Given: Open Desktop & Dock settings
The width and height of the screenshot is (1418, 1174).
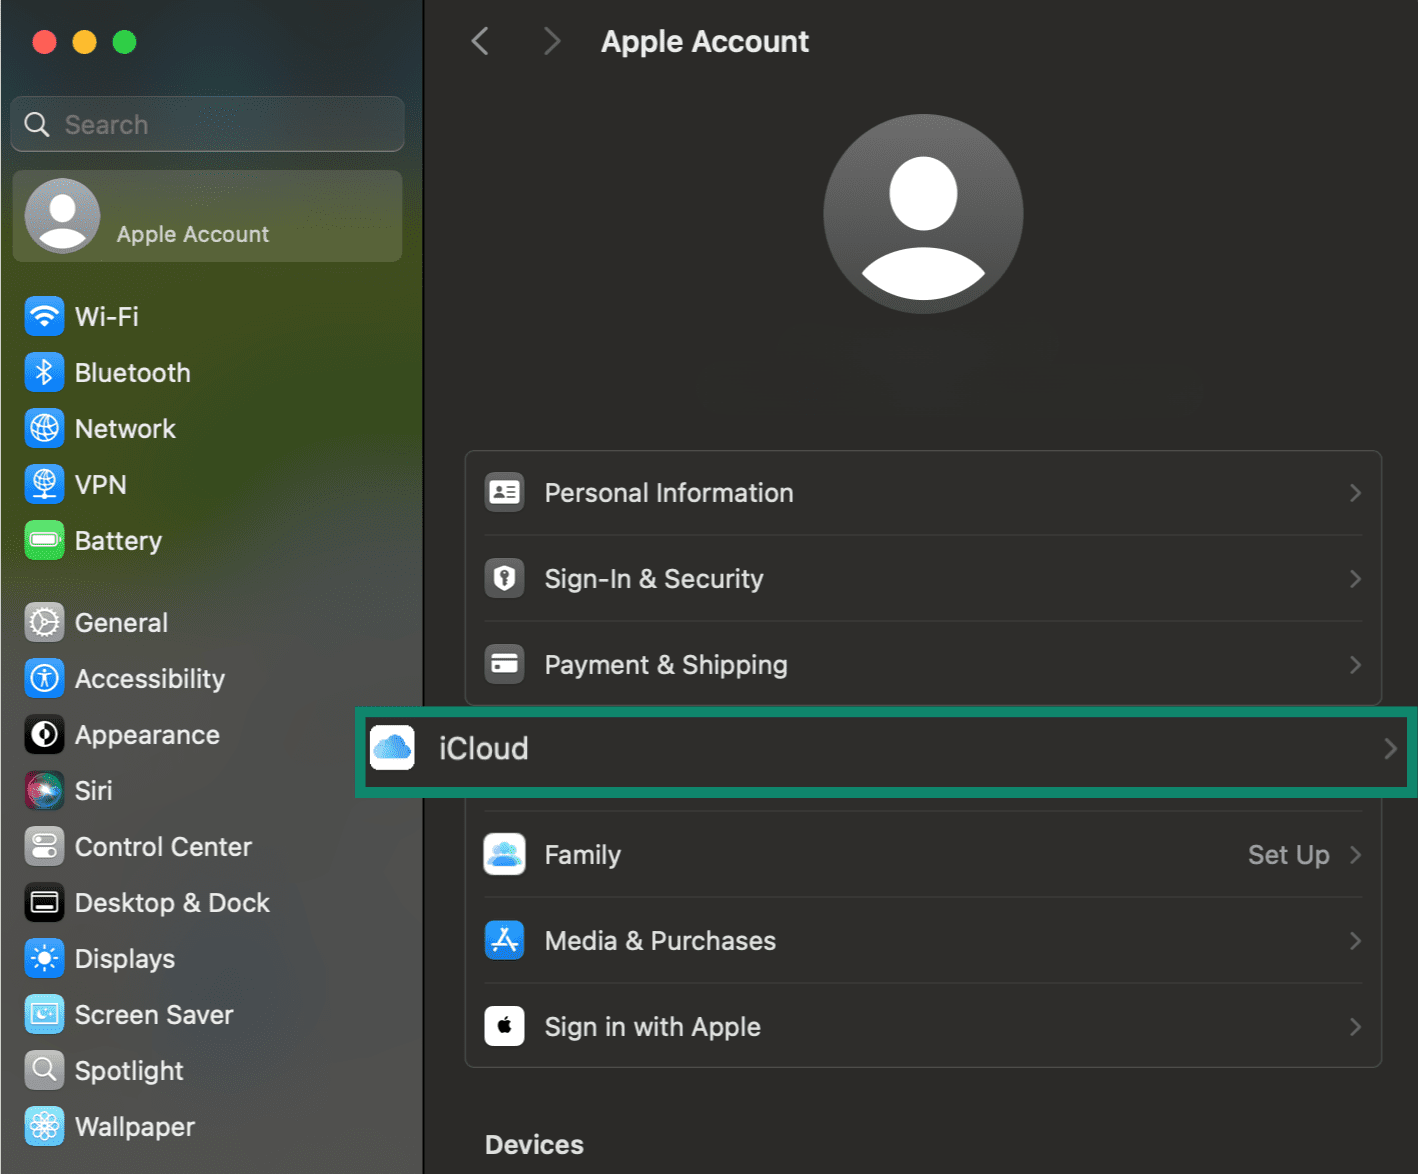Looking at the screenshot, I should [172, 902].
